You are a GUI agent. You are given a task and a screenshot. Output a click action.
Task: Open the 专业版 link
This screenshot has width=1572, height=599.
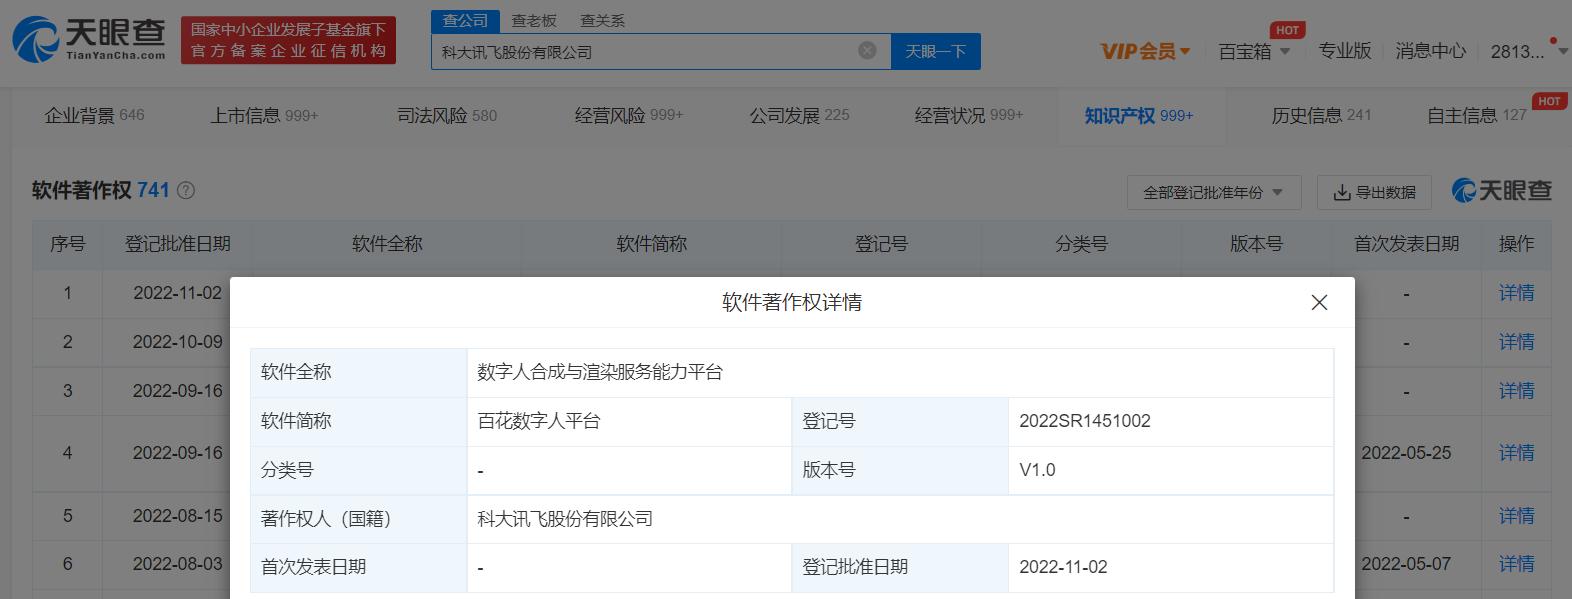(x=1345, y=51)
